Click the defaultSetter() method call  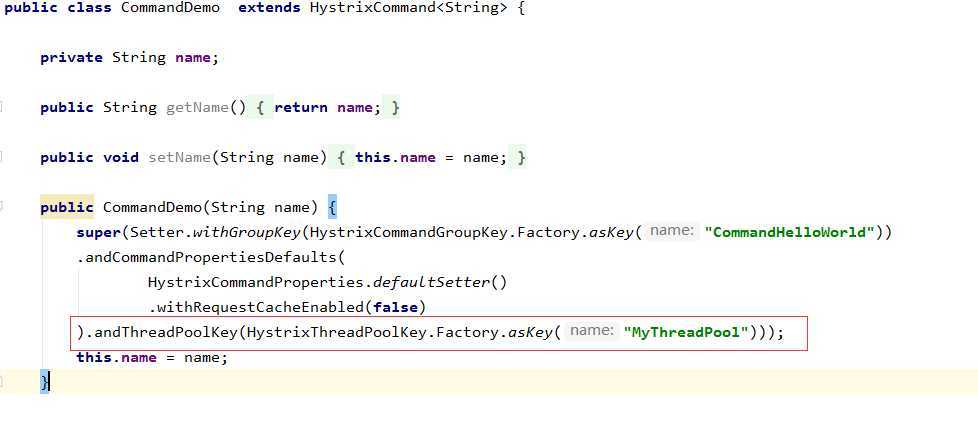440,282
